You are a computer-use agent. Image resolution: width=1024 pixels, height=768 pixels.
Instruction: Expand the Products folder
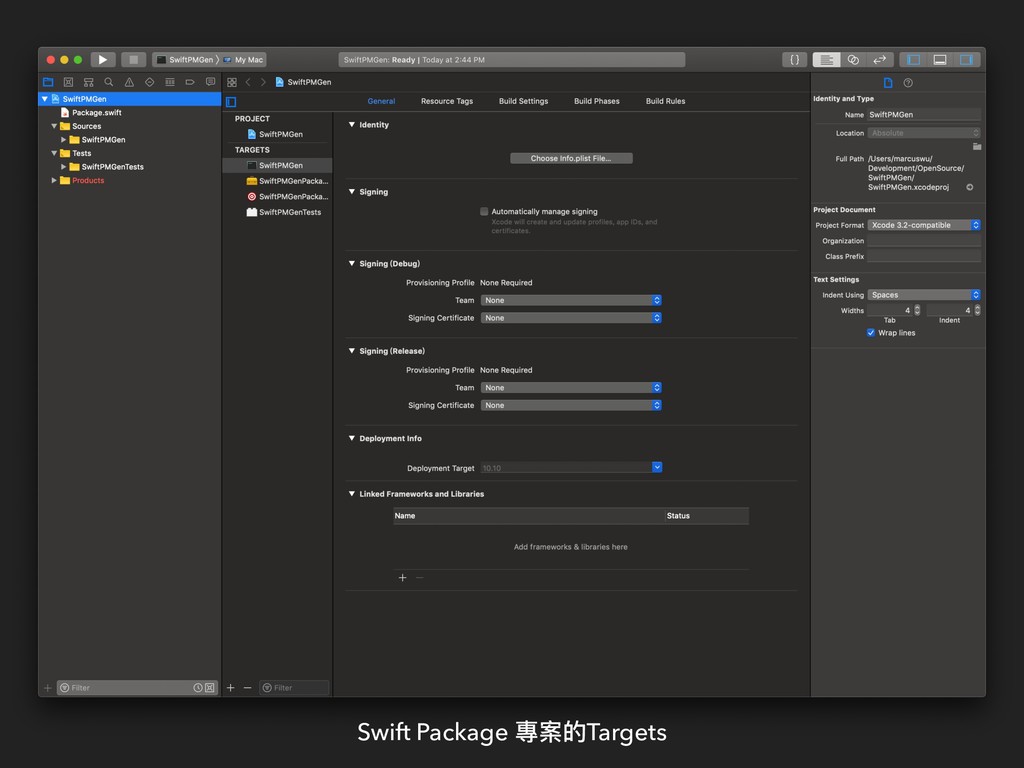point(54,180)
